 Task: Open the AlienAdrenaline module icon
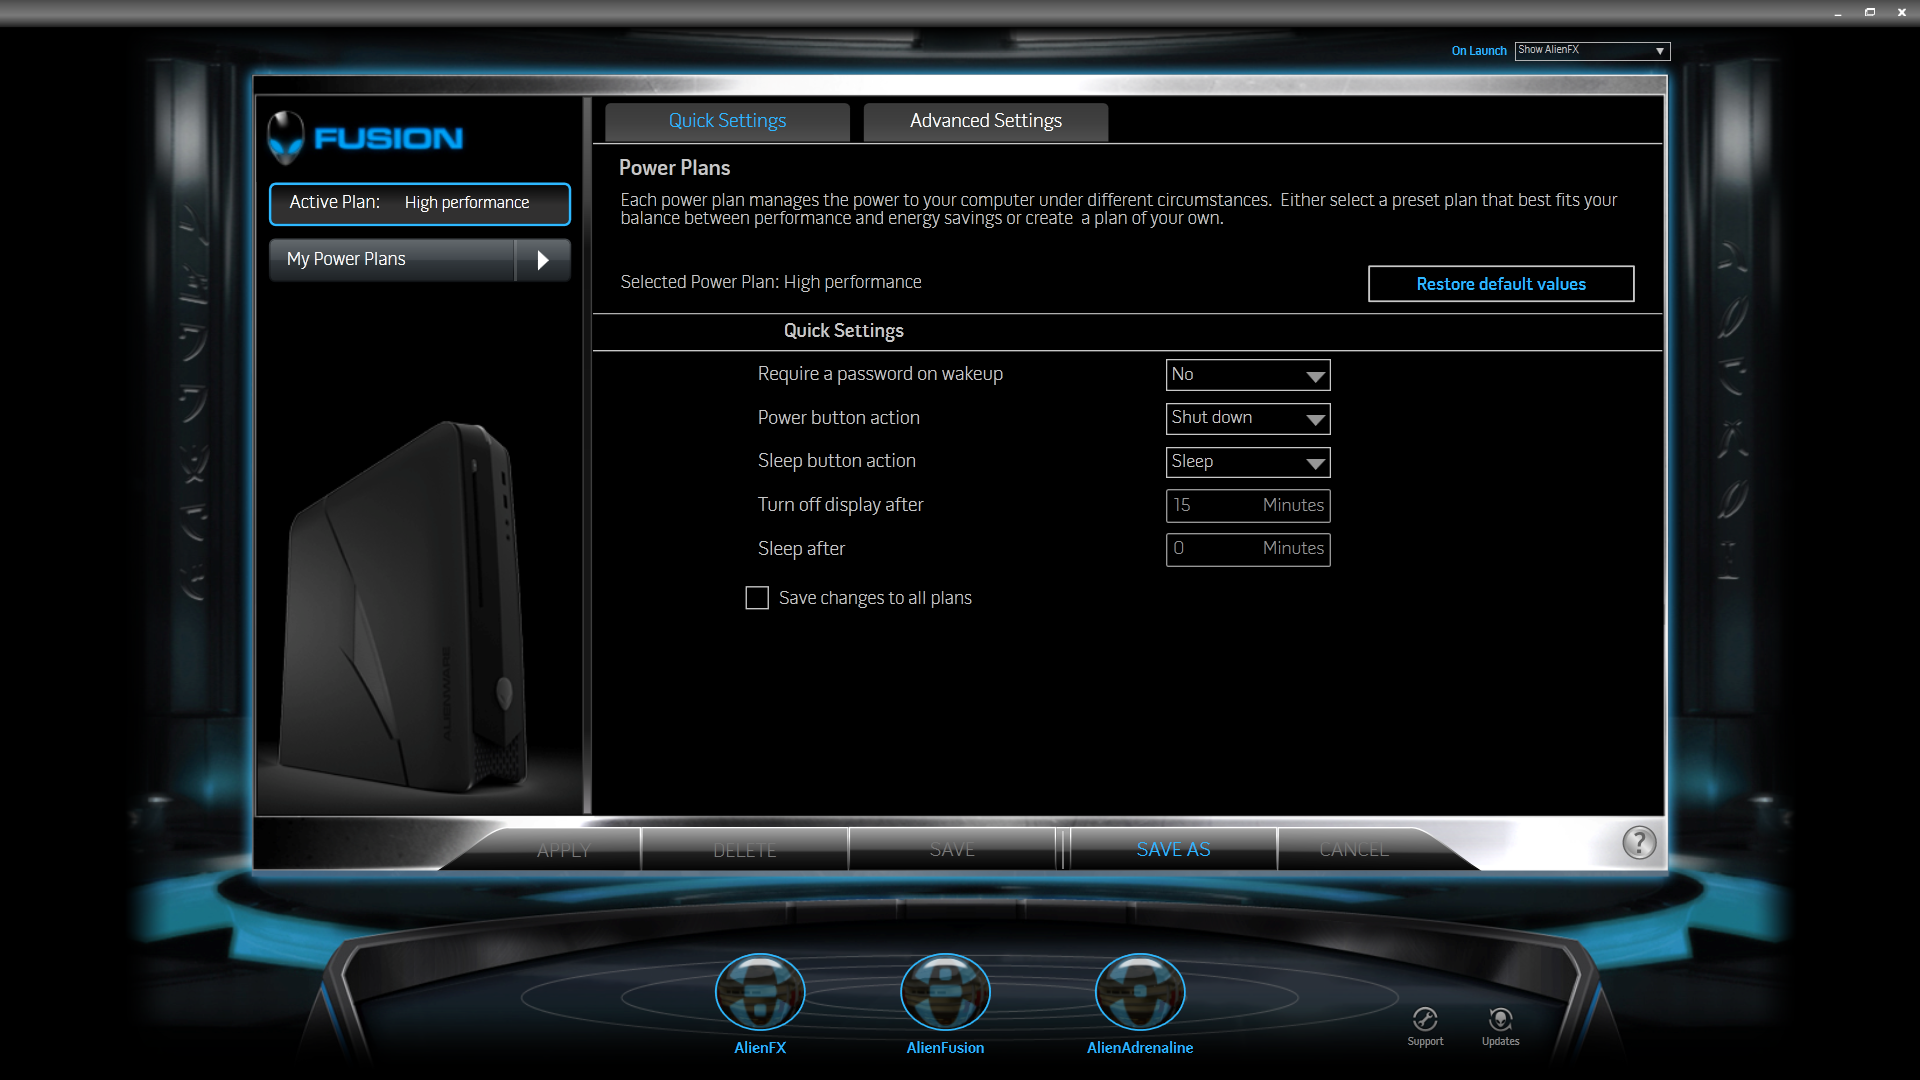coord(1140,992)
